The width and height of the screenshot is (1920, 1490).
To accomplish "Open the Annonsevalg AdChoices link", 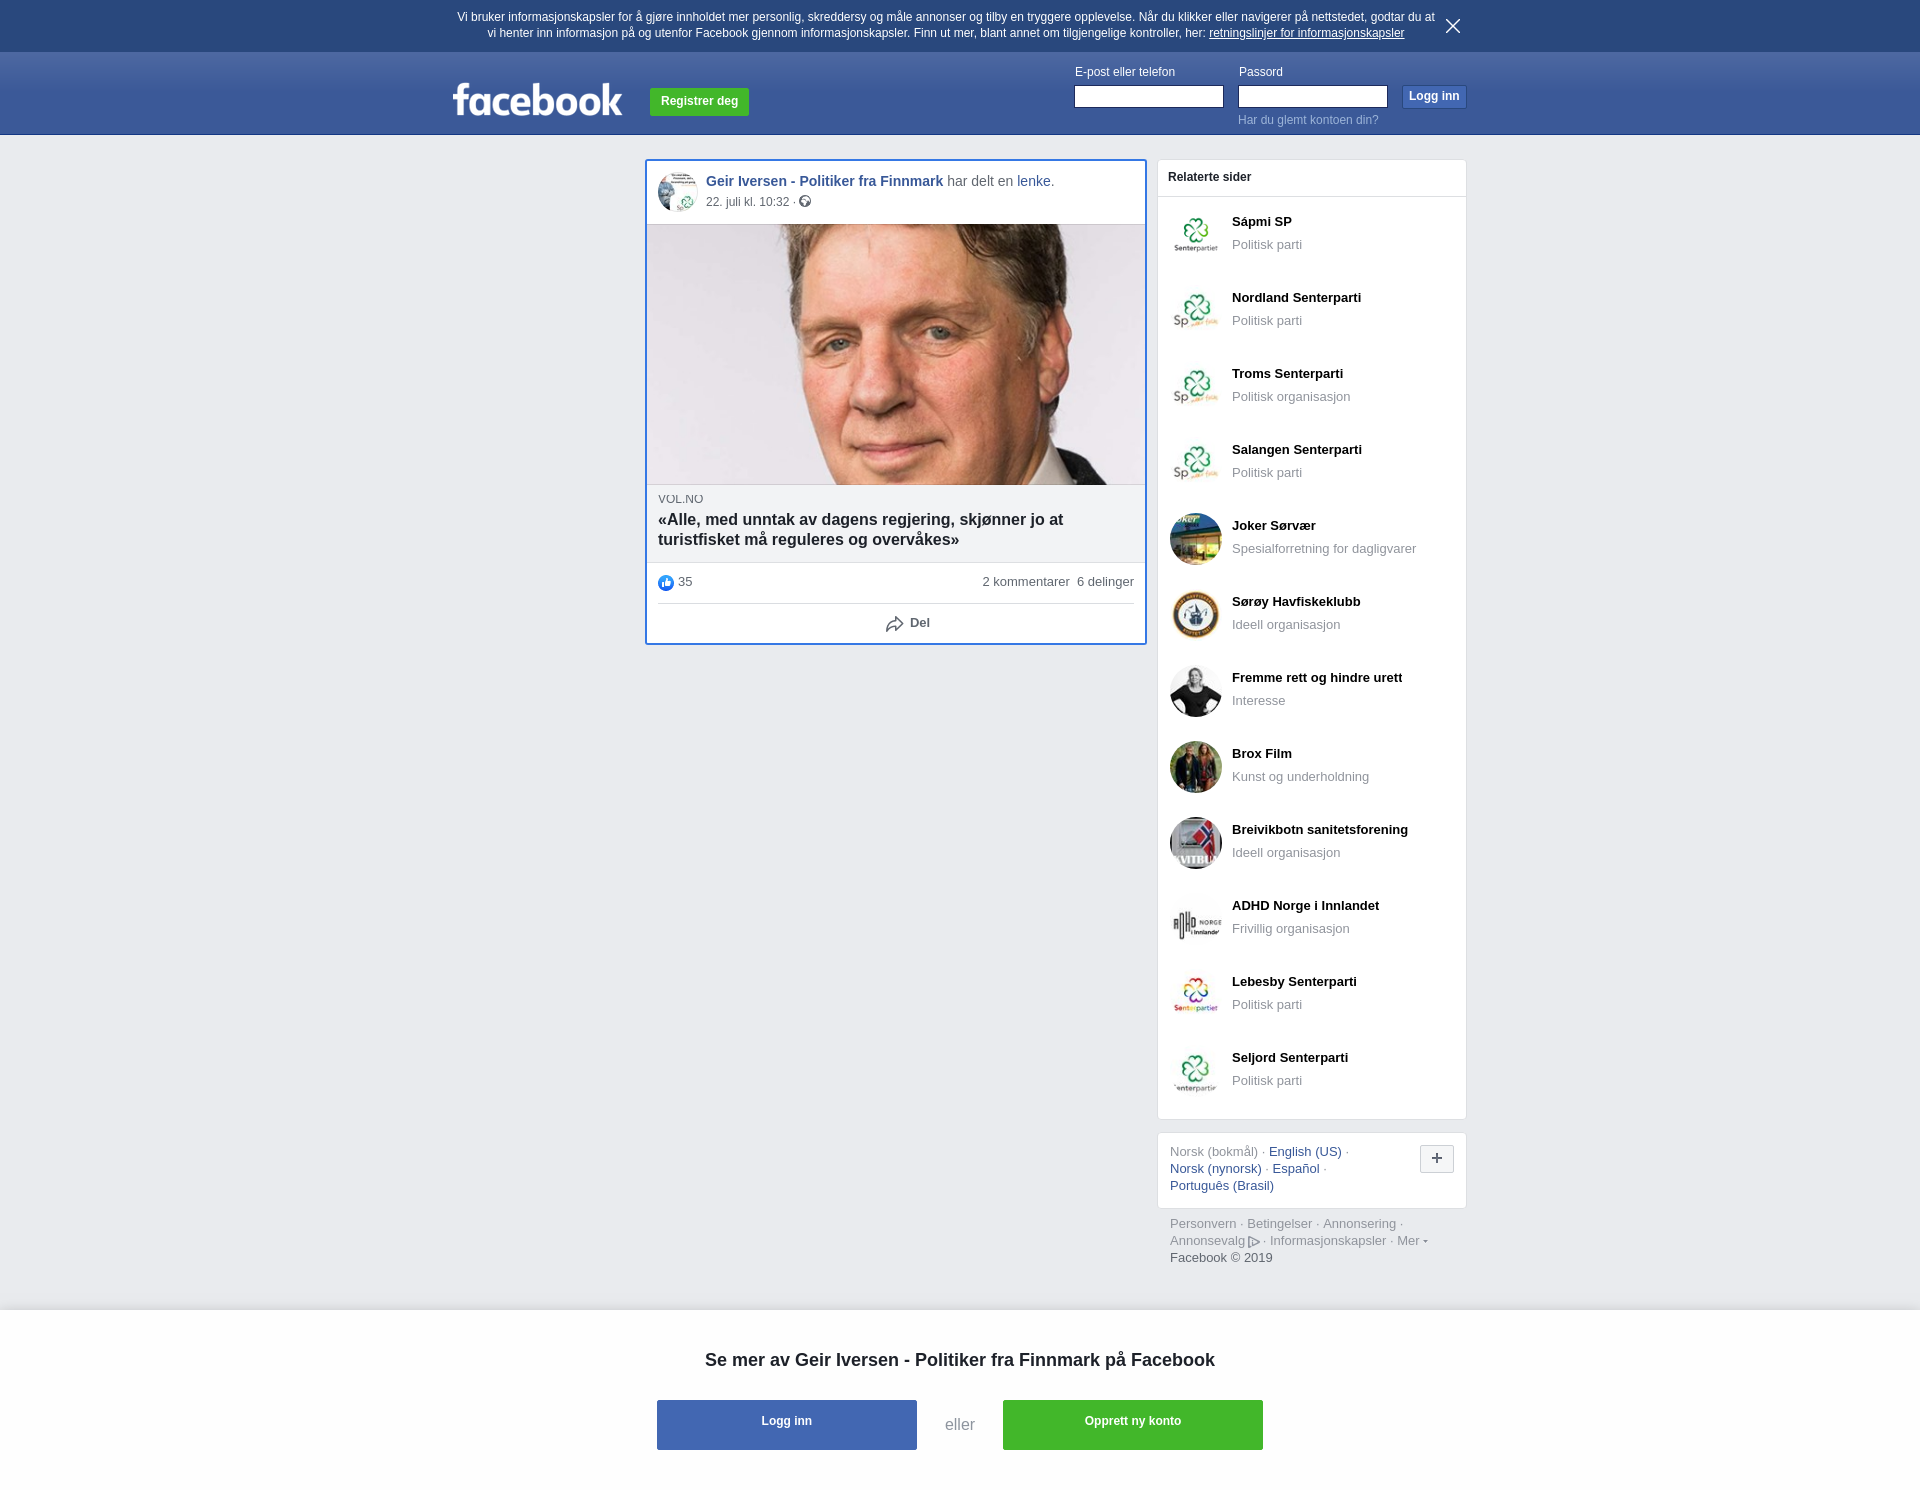I will (1215, 1241).
